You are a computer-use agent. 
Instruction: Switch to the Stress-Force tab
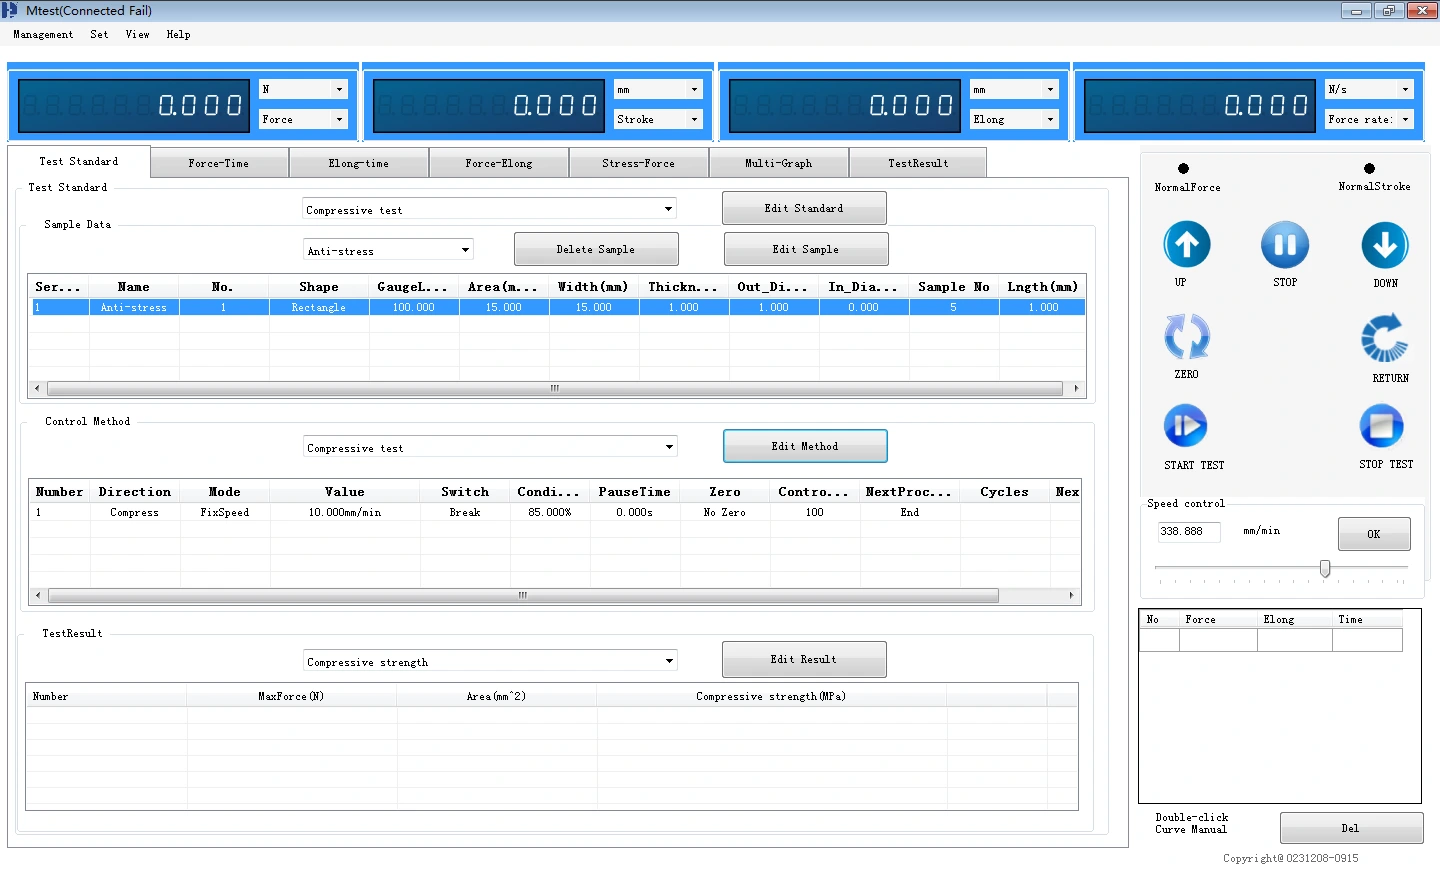(x=639, y=163)
